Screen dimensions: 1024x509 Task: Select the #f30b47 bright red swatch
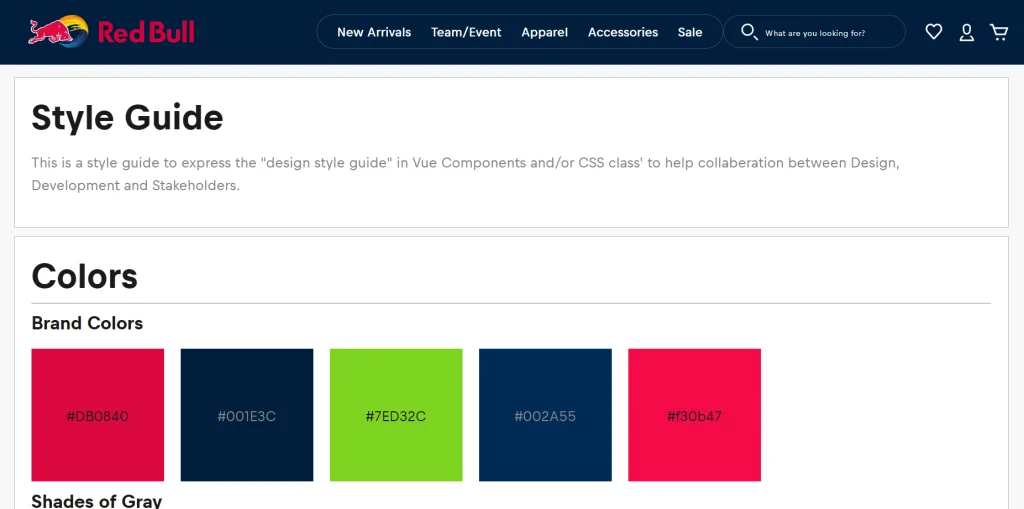[694, 415]
